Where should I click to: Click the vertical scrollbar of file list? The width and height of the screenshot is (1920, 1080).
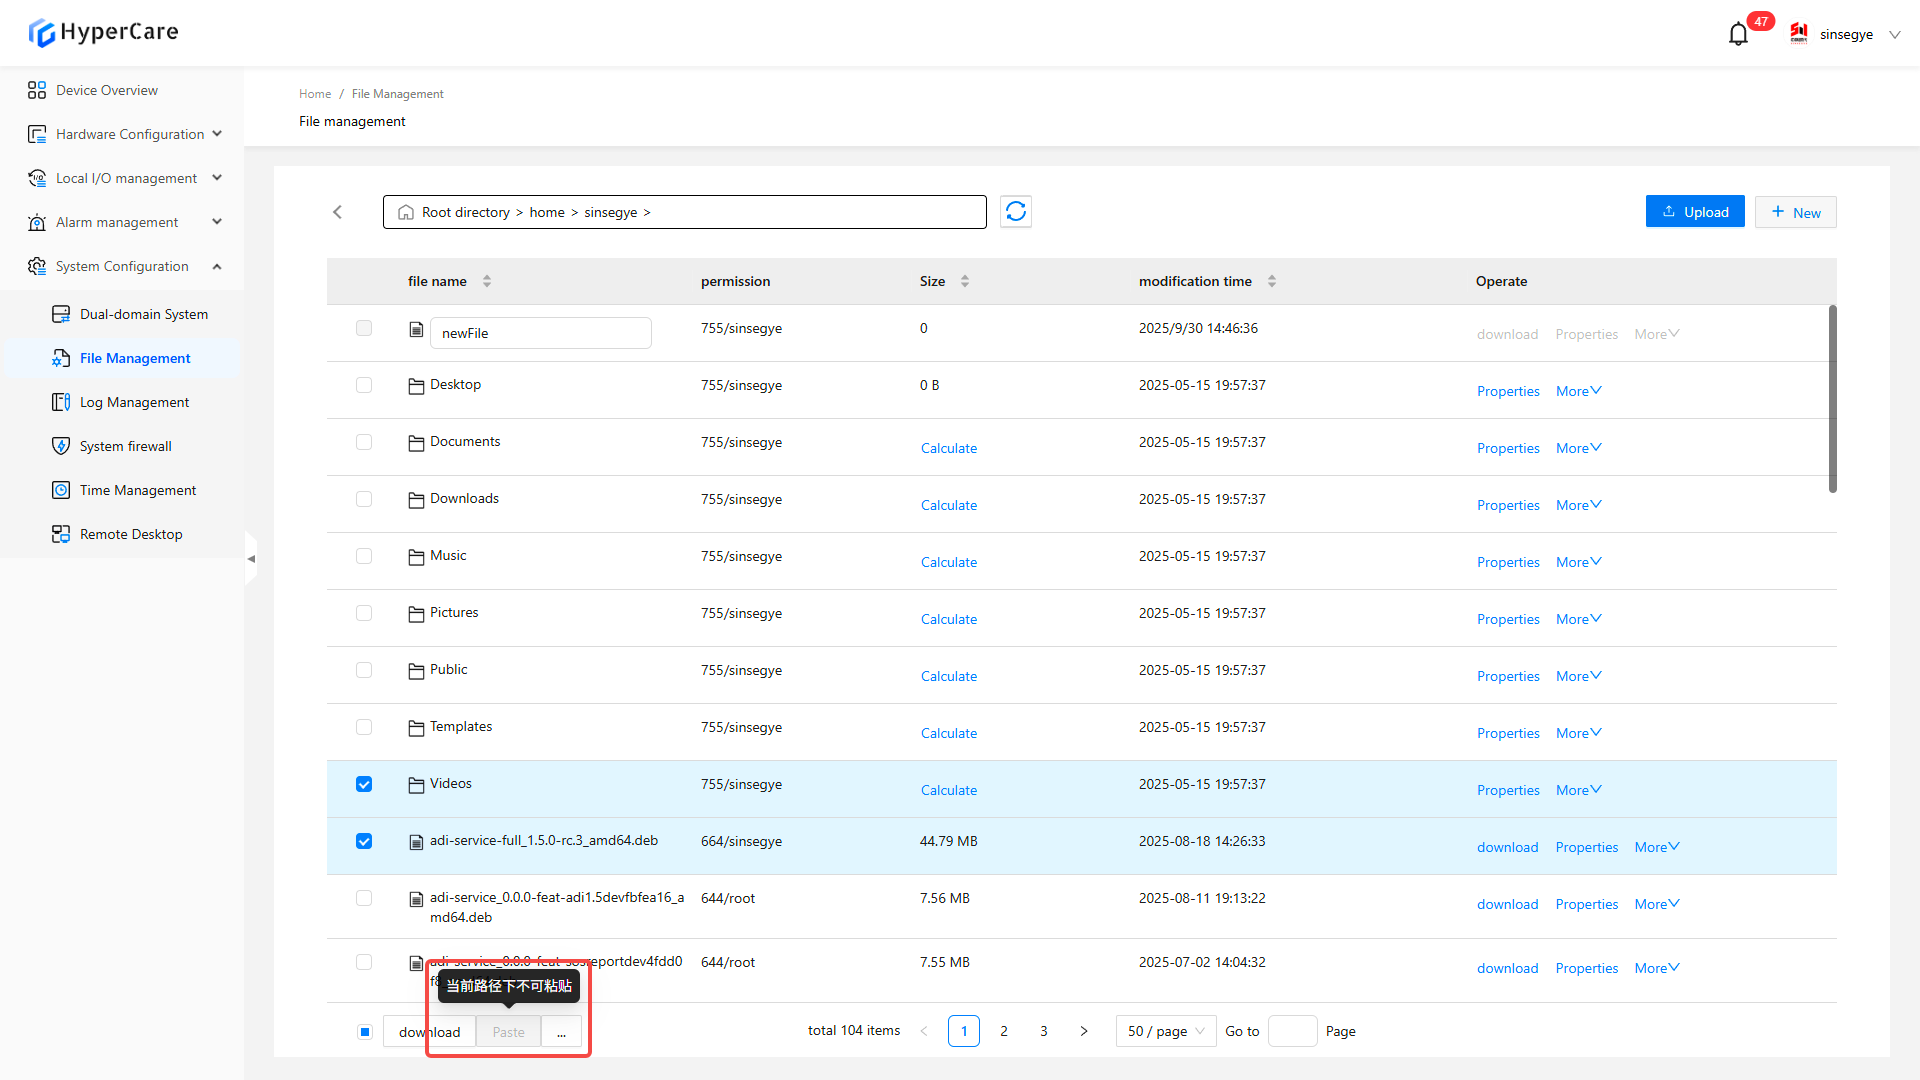1832,400
